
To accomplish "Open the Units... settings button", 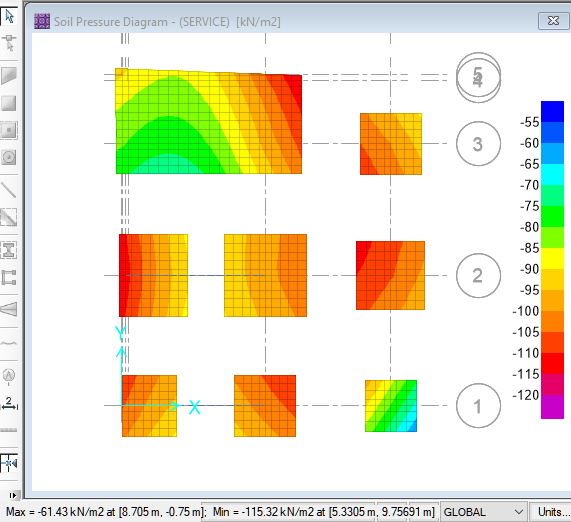I will [551, 512].
